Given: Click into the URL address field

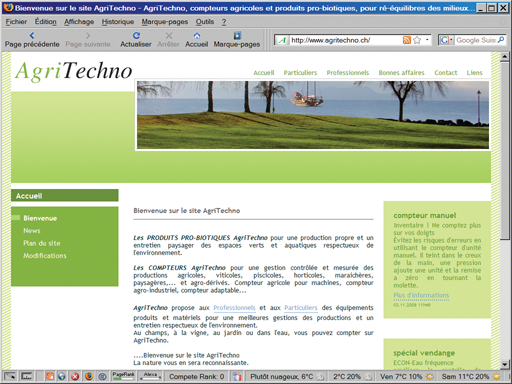Looking at the screenshot, I should (x=345, y=40).
